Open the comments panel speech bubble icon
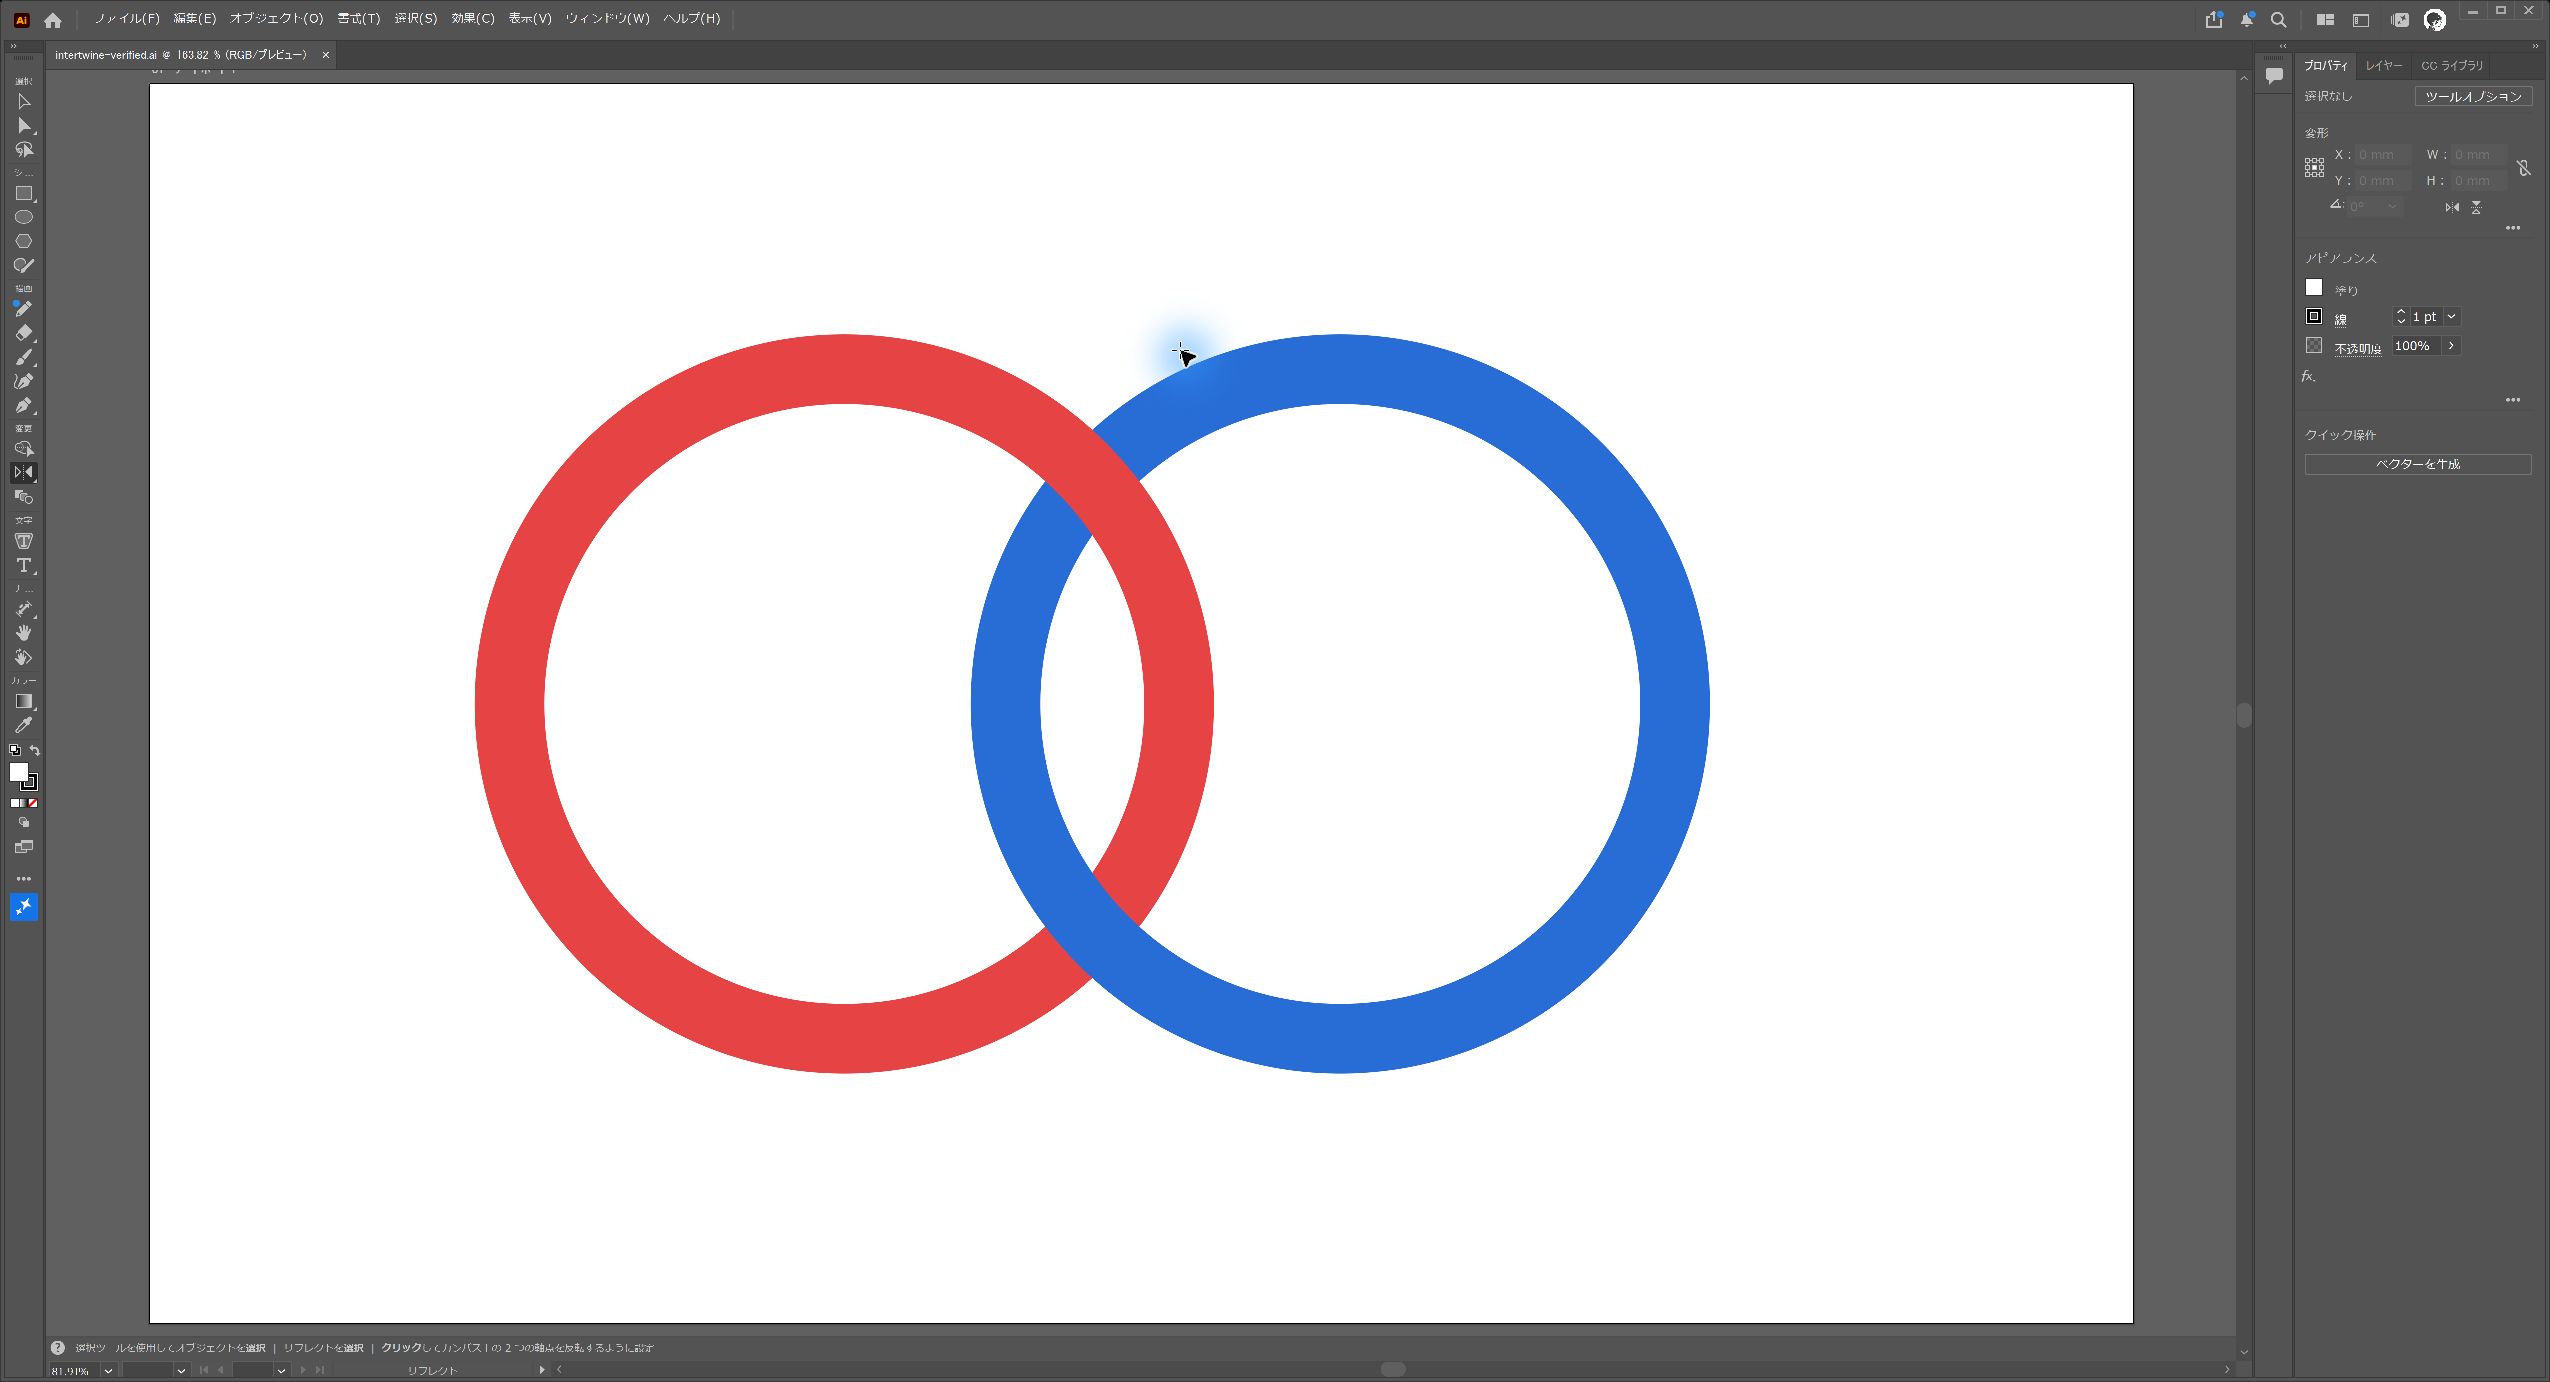The image size is (2550, 1382). 2274,75
